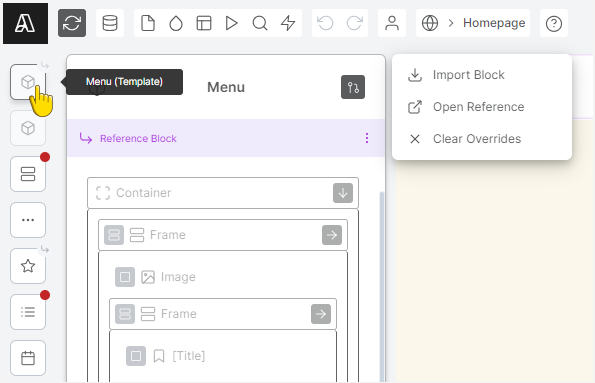
Task: Click the Homepage breadcrumb label
Action: tap(494, 23)
